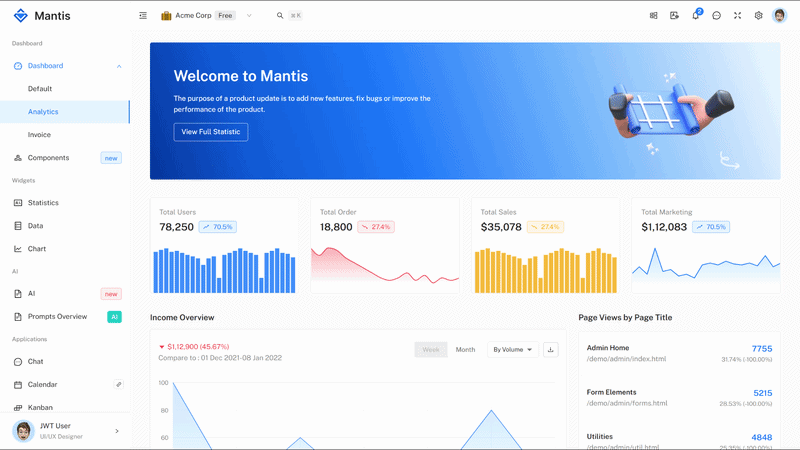Click the Free plan badge

225,15
